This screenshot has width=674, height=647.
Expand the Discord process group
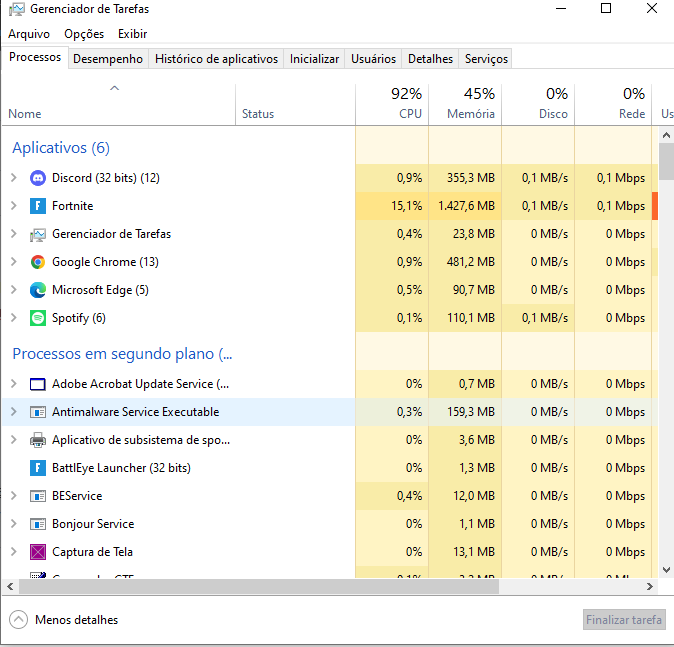[14, 178]
